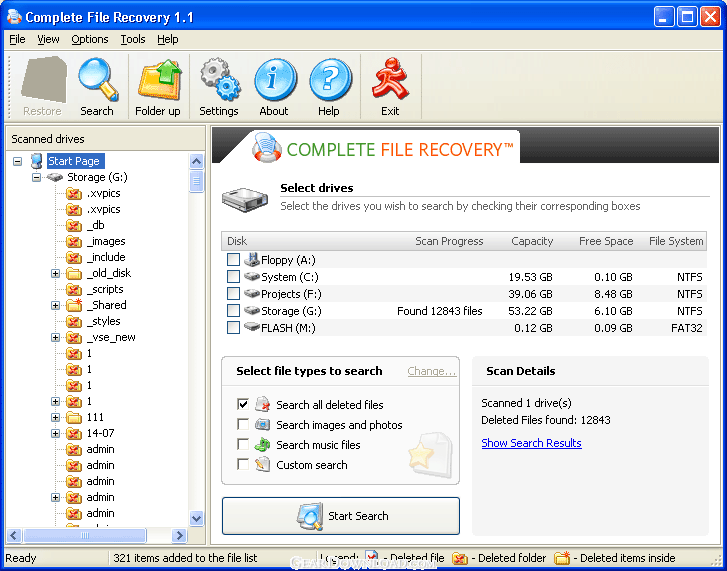Click the deleted folder icon beside _db

[74, 226]
